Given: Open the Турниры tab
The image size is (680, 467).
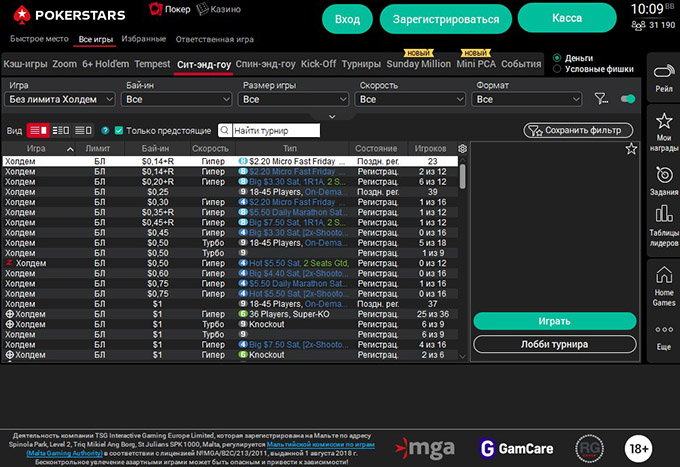Looking at the screenshot, I should [360, 64].
